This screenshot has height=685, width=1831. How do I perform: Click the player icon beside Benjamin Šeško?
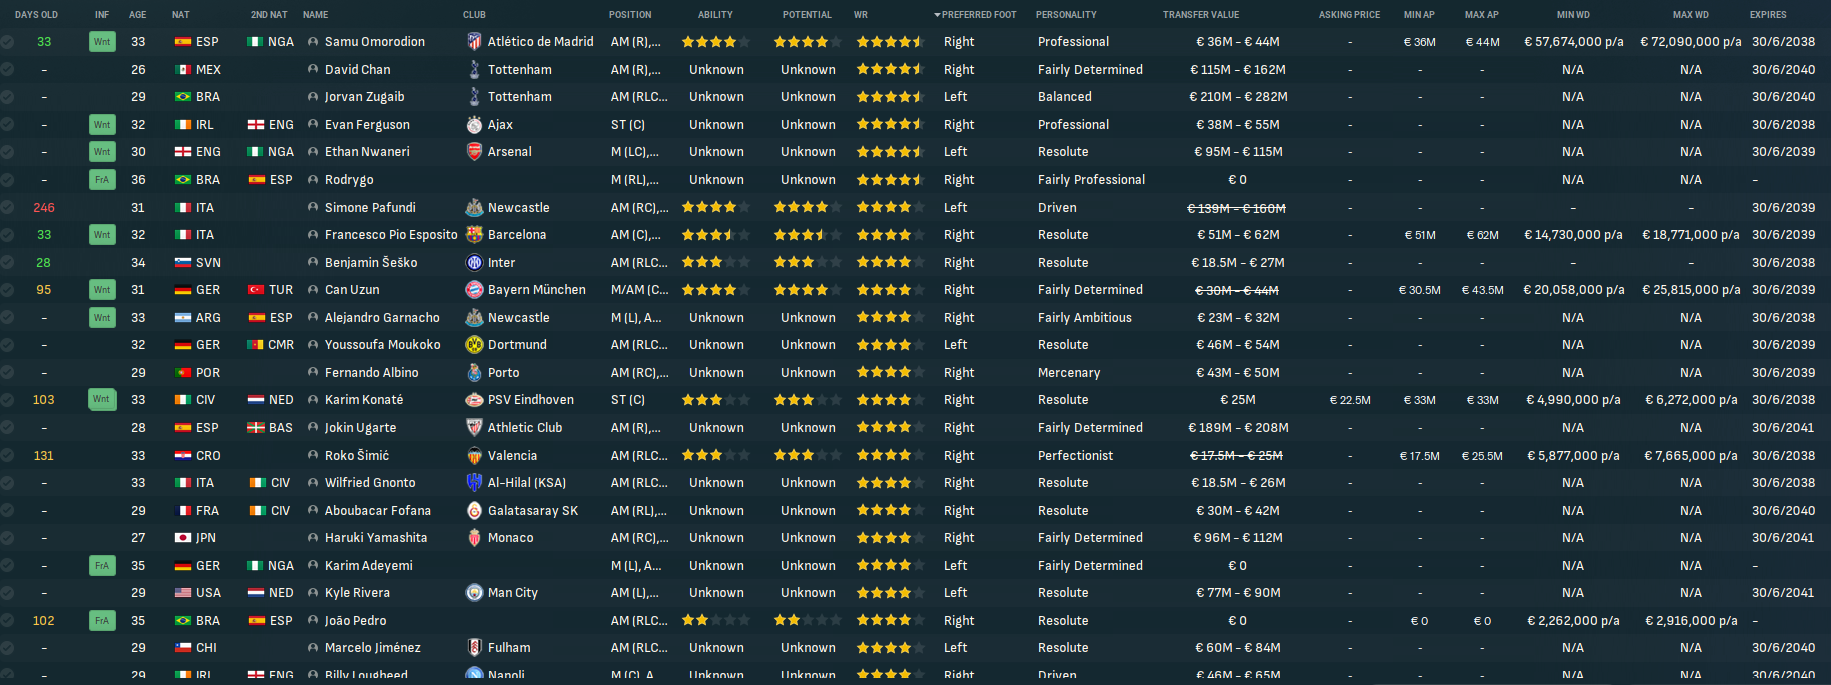tap(313, 263)
